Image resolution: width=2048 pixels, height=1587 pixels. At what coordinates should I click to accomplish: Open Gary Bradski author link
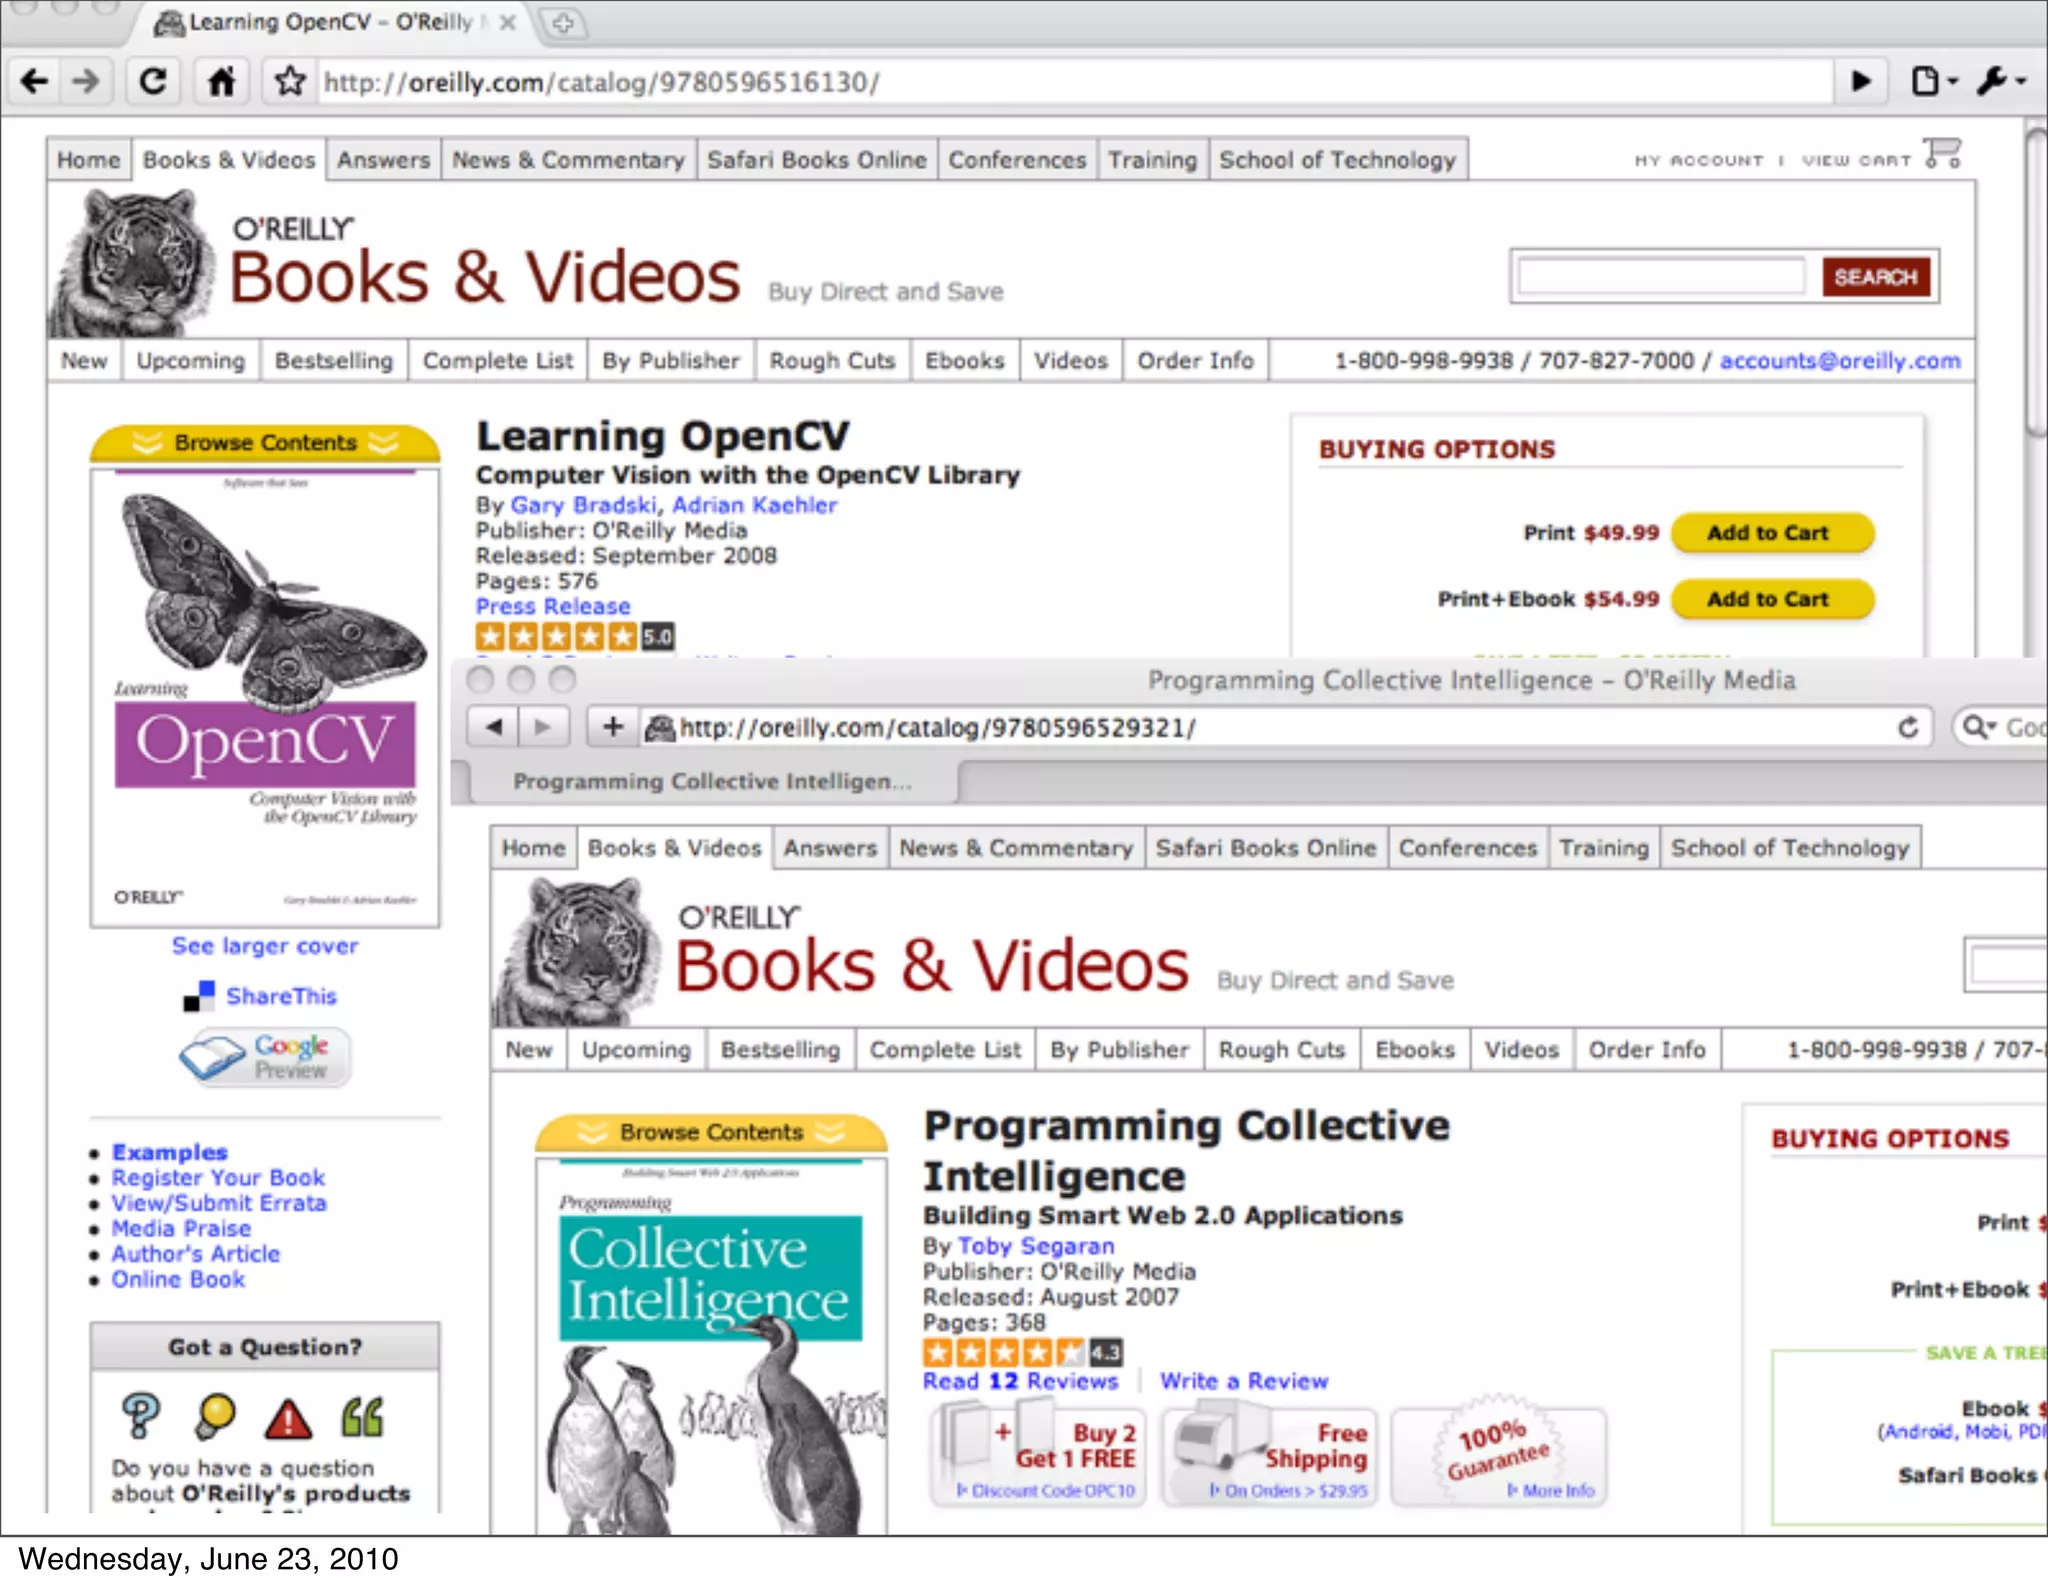point(583,505)
